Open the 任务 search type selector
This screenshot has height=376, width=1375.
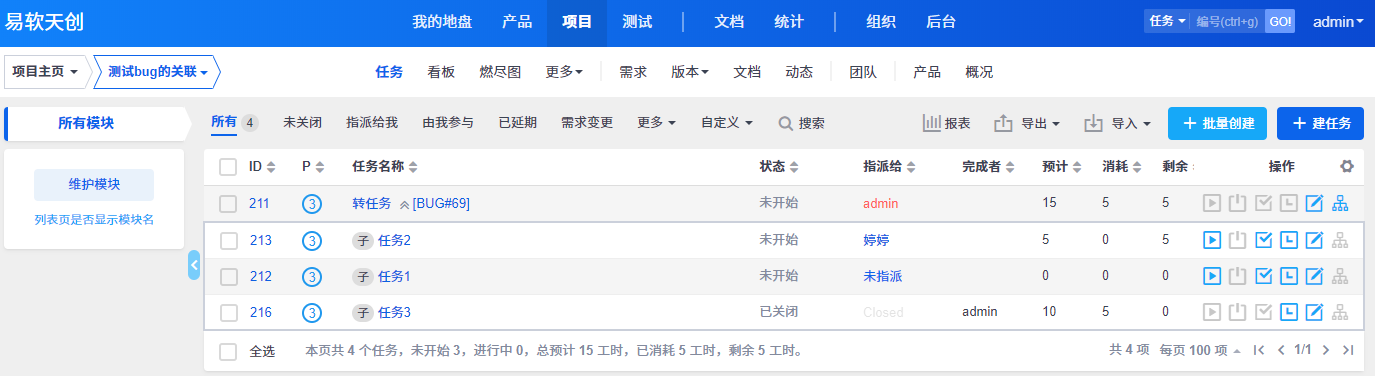tap(1167, 21)
